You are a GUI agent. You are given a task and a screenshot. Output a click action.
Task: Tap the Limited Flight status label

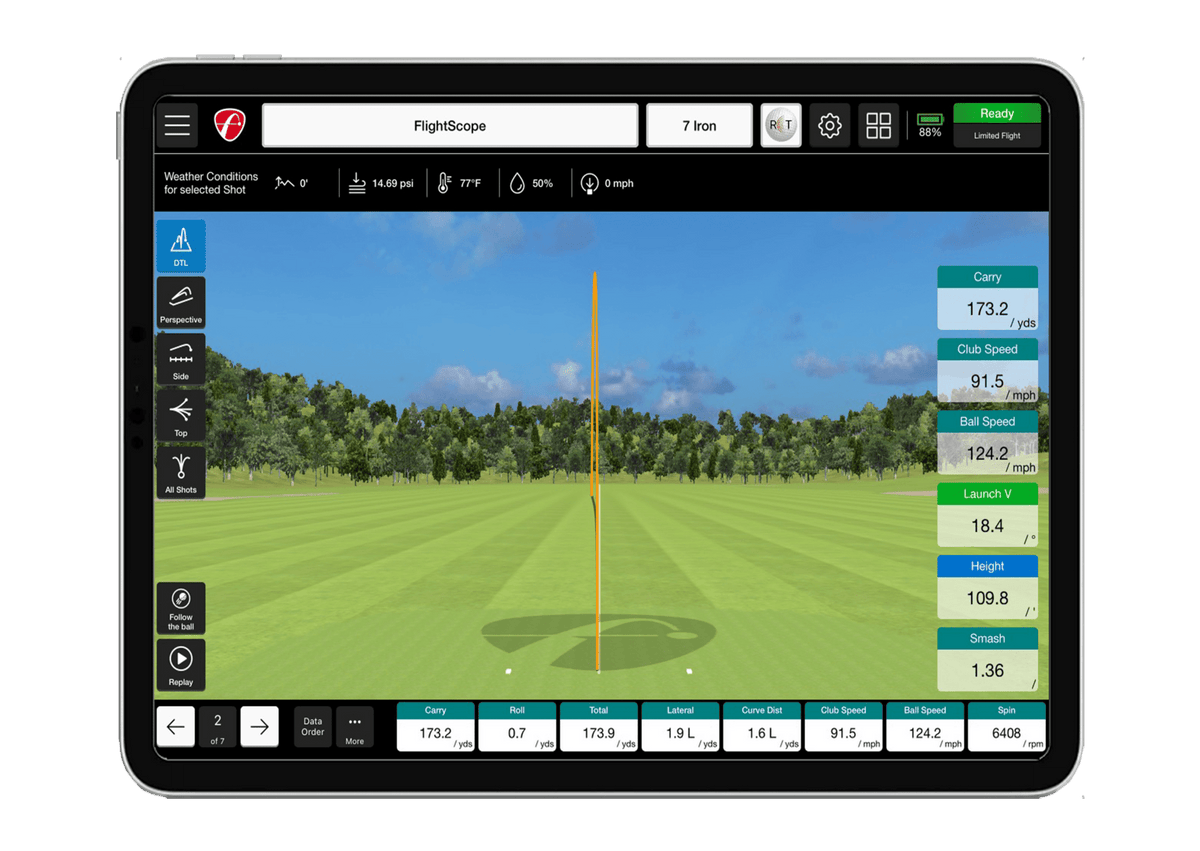tap(997, 136)
